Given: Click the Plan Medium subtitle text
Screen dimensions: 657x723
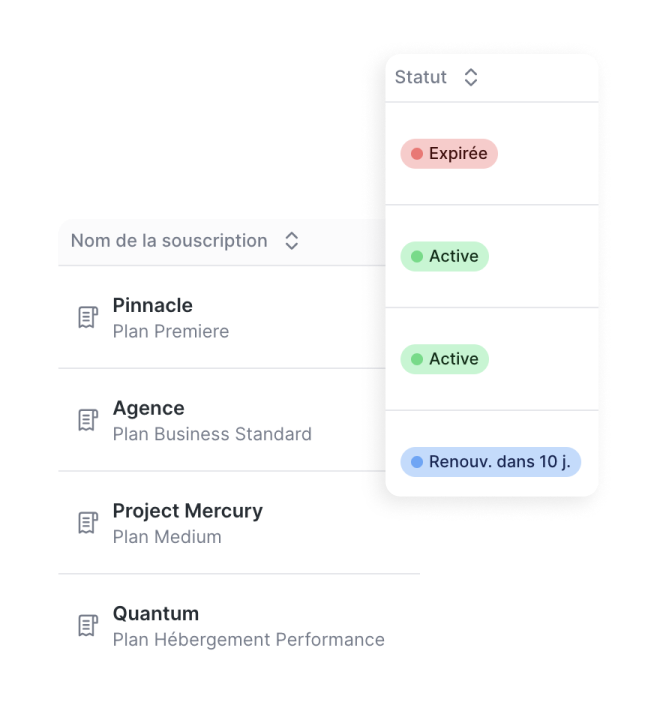Looking at the screenshot, I should (167, 537).
